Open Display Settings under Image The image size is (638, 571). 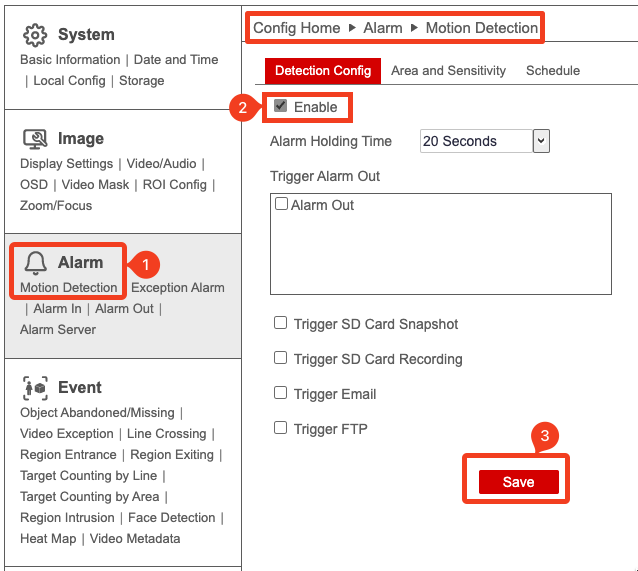[x=66, y=164]
